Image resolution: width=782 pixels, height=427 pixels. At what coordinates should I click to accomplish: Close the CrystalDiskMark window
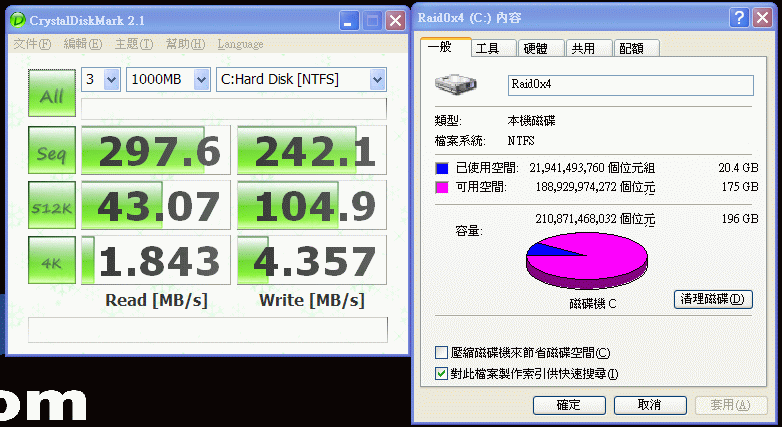[x=395, y=20]
